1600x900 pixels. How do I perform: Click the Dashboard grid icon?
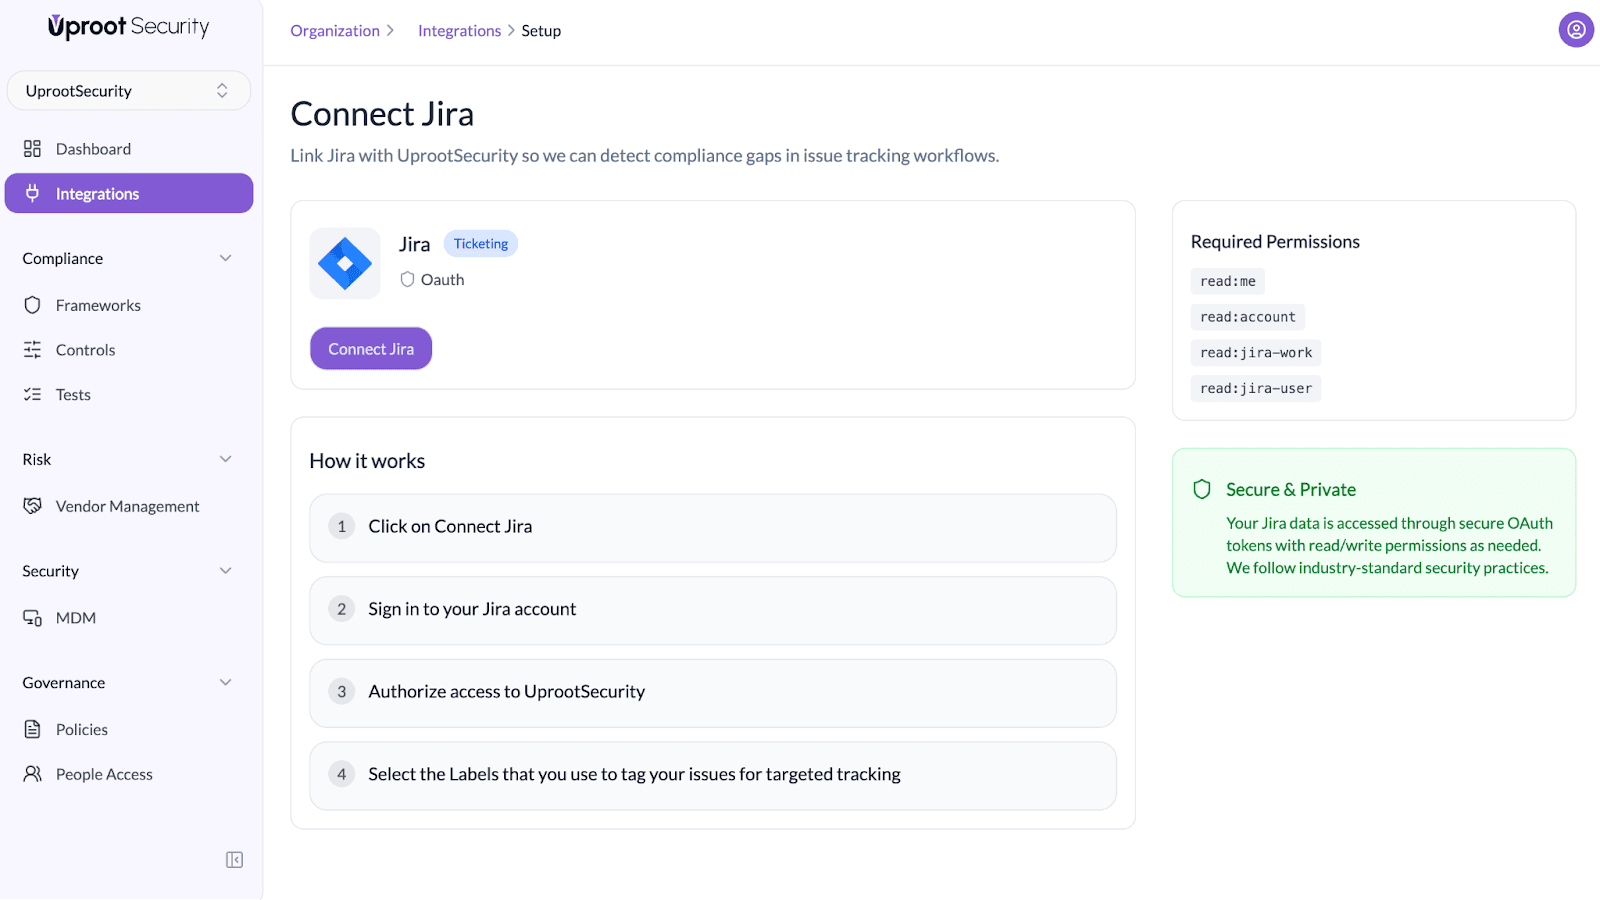(32, 149)
